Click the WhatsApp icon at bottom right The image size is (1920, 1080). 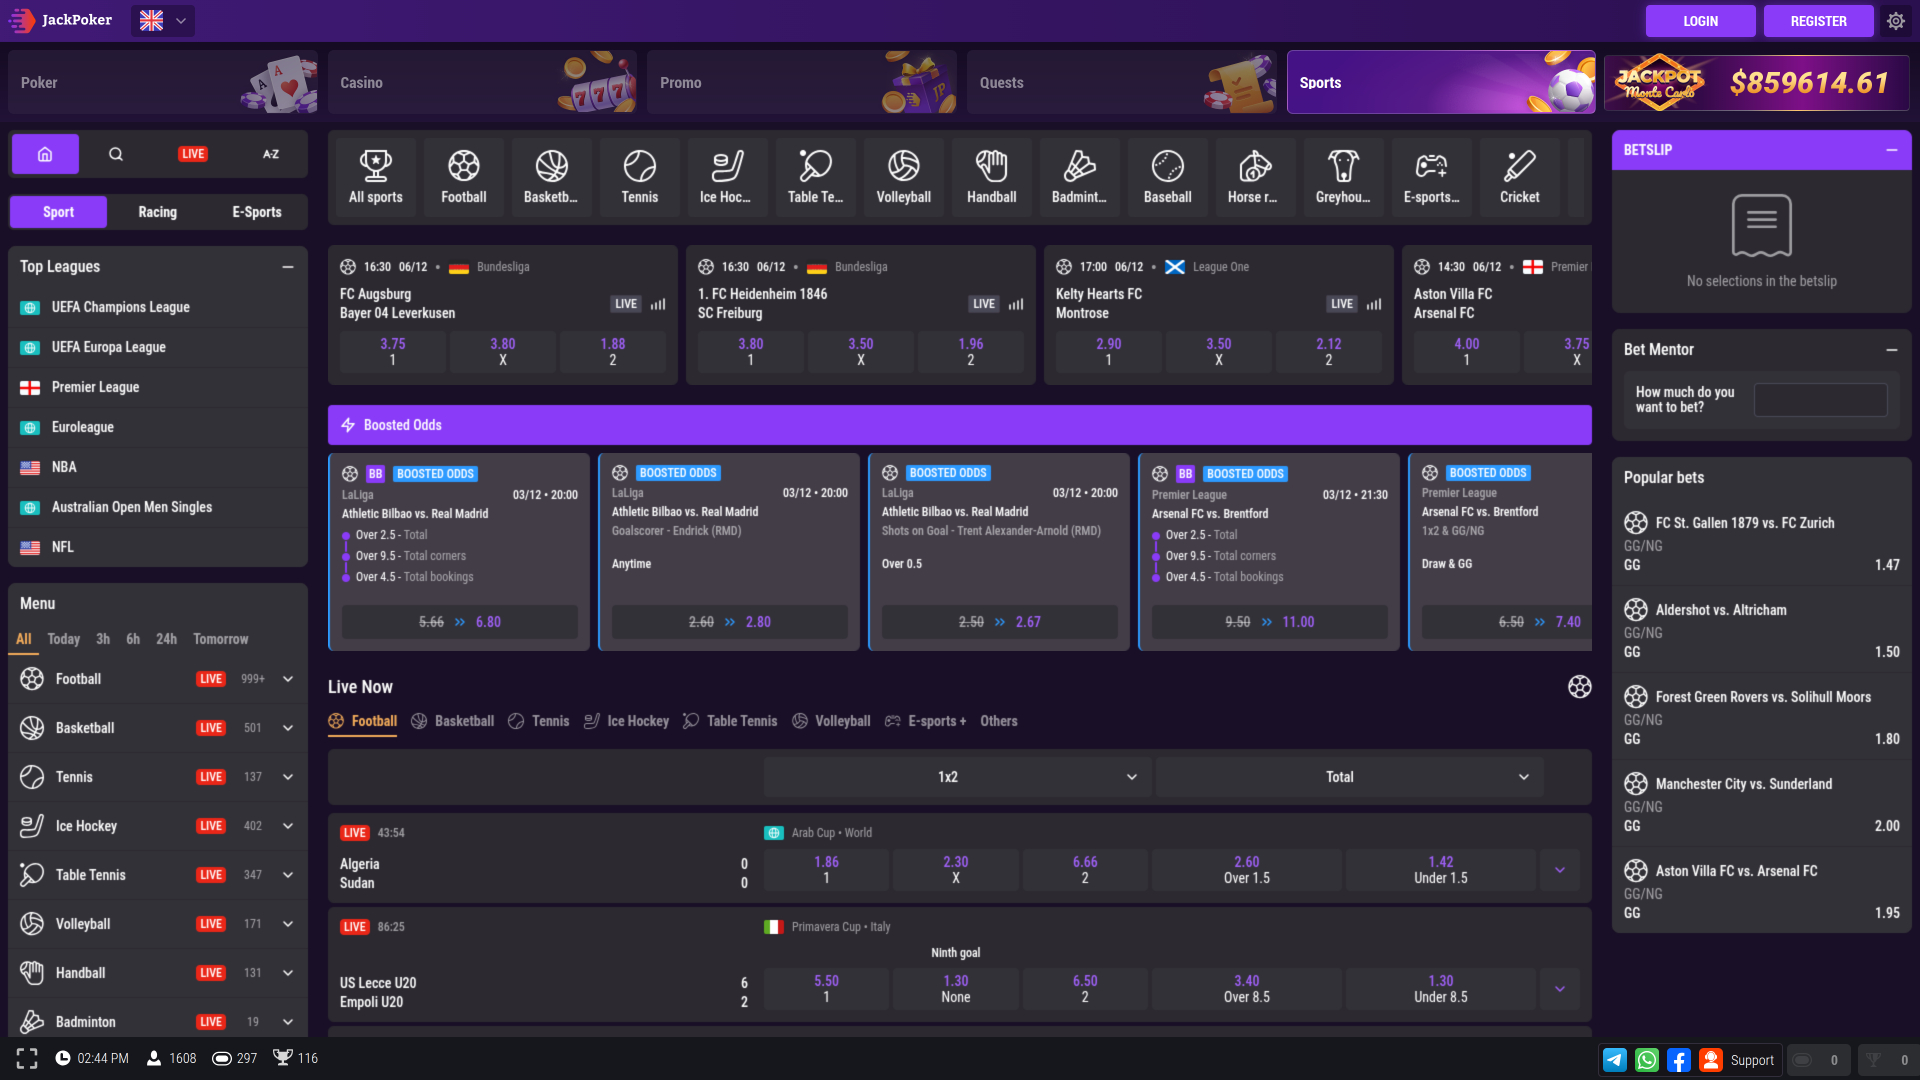click(x=1647, y=1059)
